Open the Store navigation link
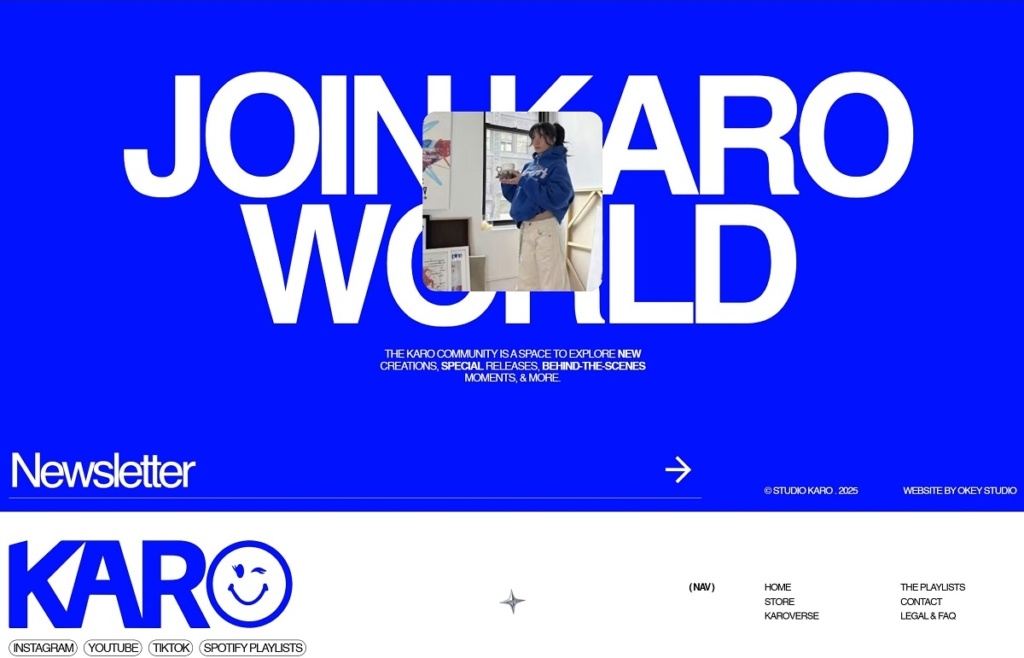Image resolution: width=1024 pixels, height=658 pixels. pos(779,602)
